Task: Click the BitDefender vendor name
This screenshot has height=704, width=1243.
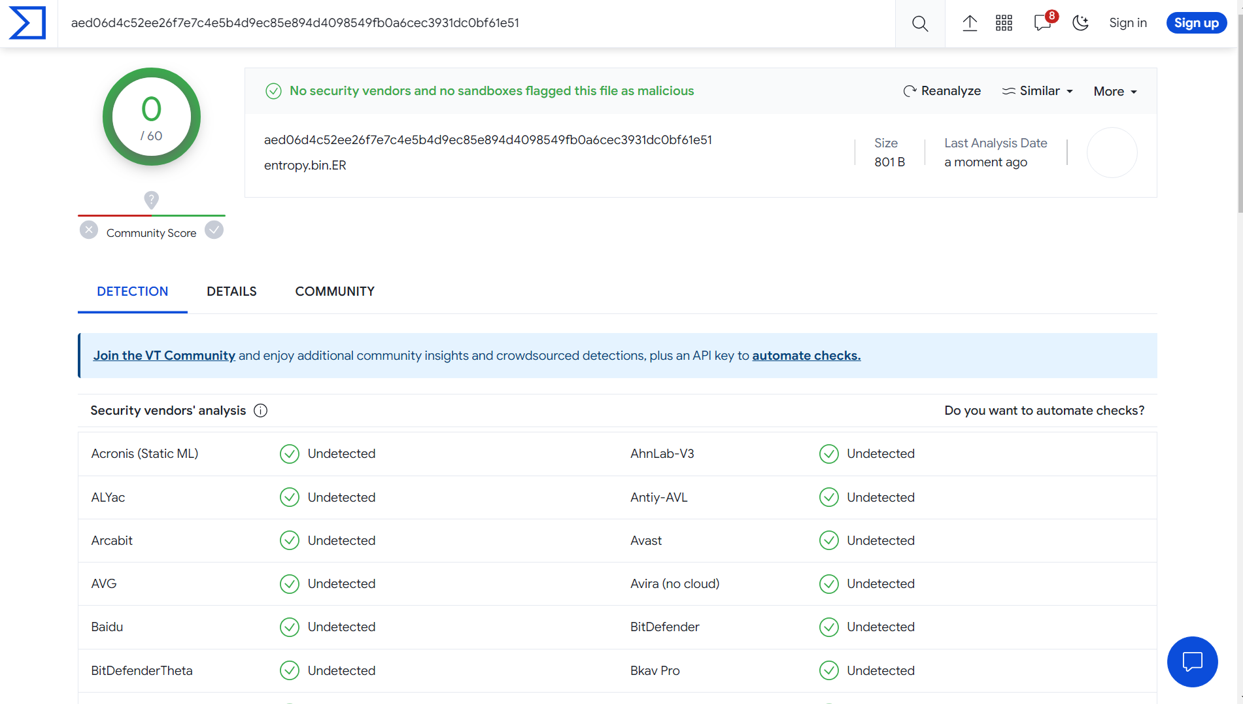Action: [x=665, y=627]
